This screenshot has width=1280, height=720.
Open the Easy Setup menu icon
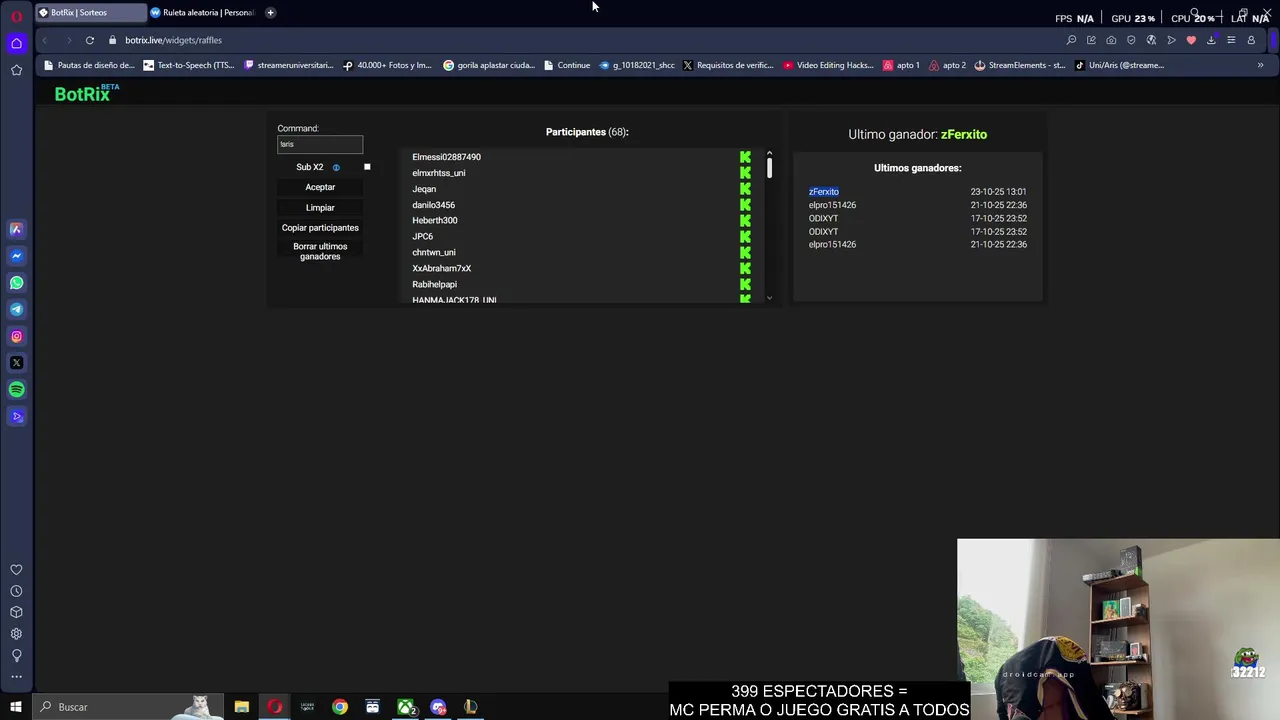pyautogui.click(x=1231, y=40)
